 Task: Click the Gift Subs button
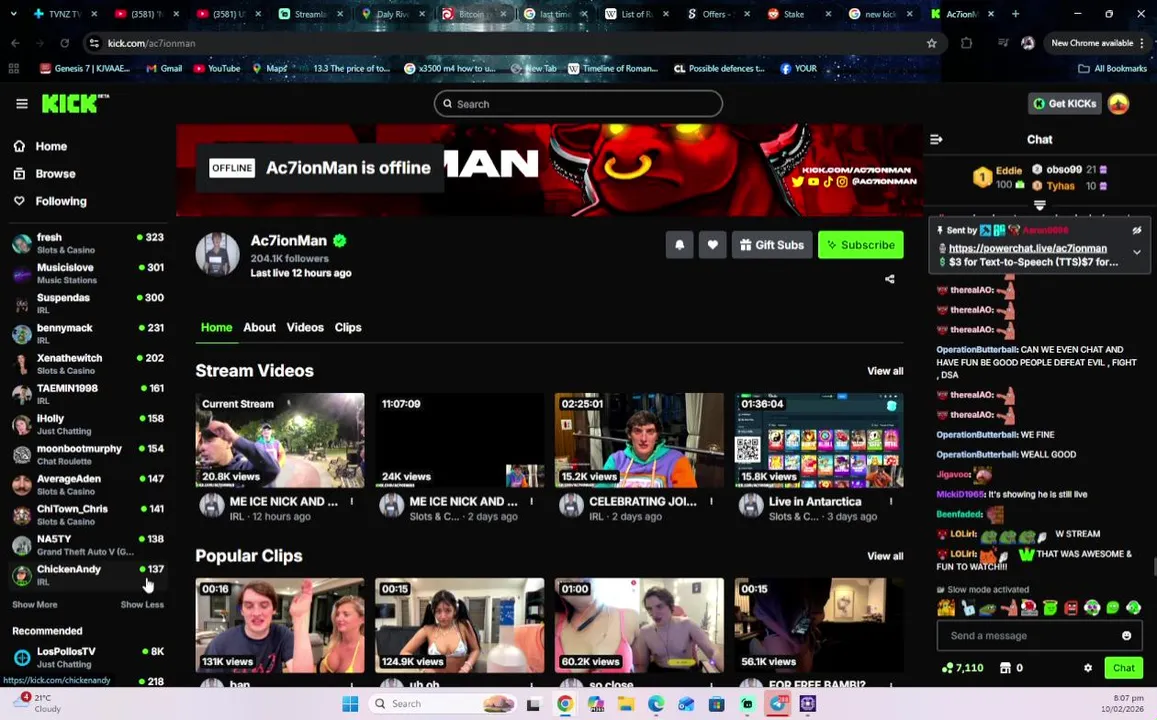(x=772, y=245)
